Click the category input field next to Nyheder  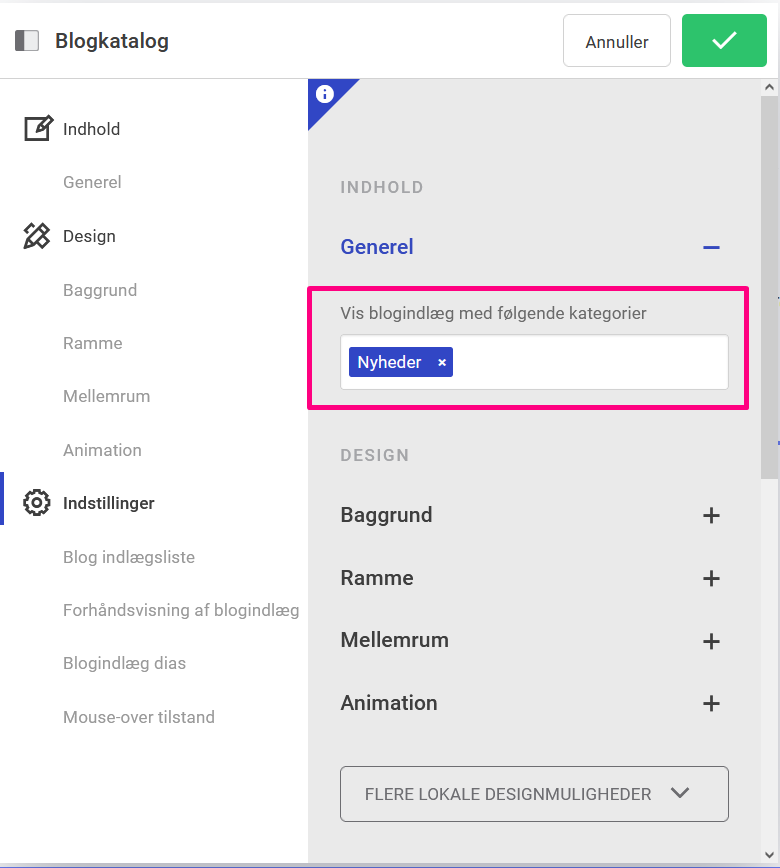point(590,363)
